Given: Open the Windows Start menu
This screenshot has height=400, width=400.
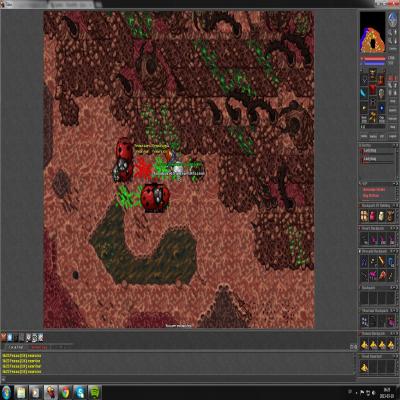Looking at the screenshot, I should tap(6, 393).
